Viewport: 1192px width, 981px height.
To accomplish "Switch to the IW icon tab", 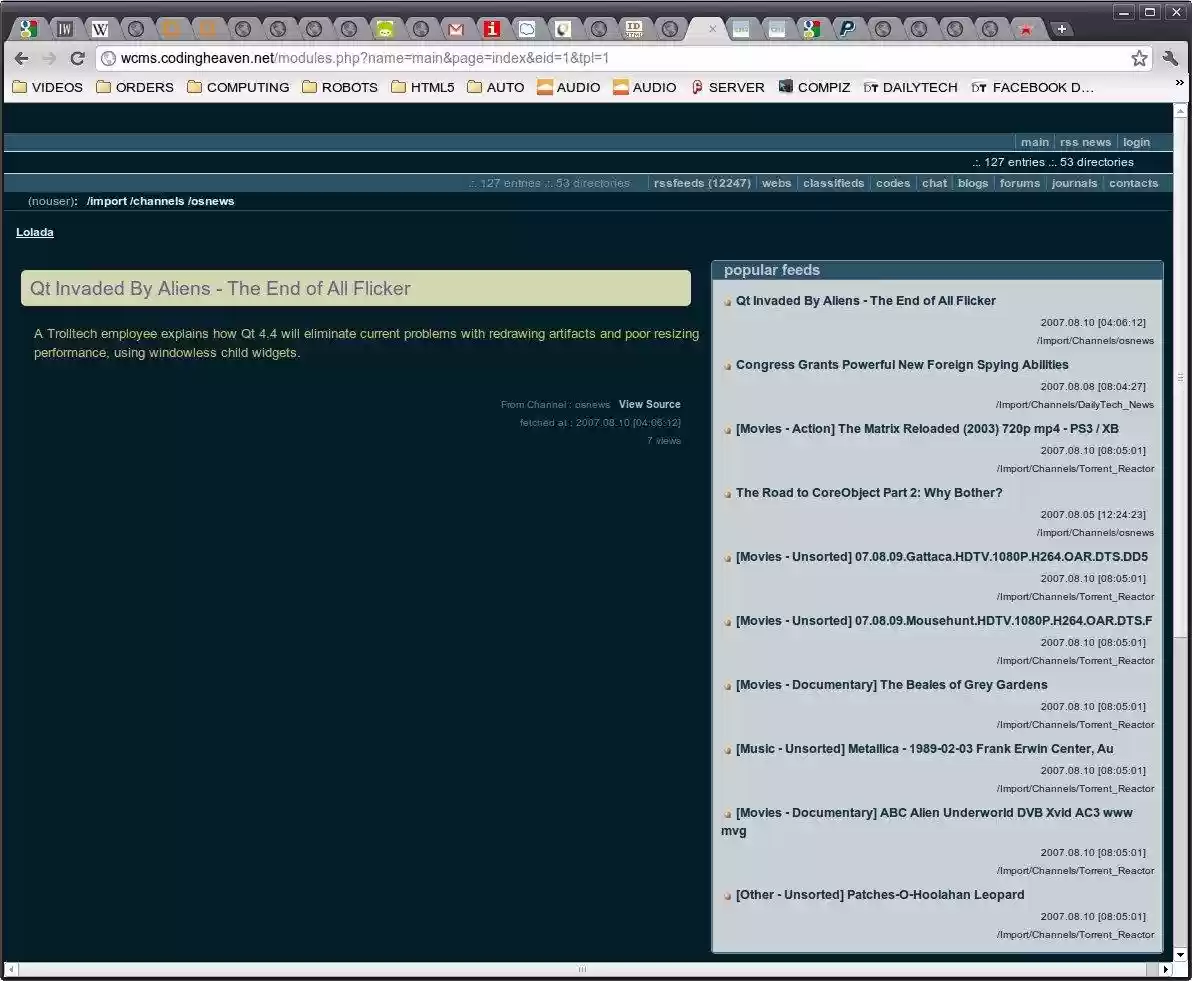I will [65, 29].
